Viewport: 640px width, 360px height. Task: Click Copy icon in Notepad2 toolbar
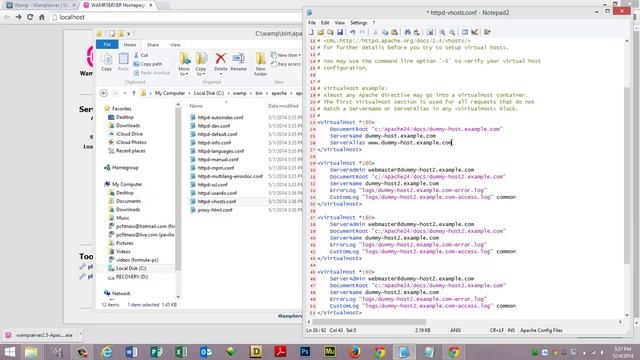click(385, 32)
